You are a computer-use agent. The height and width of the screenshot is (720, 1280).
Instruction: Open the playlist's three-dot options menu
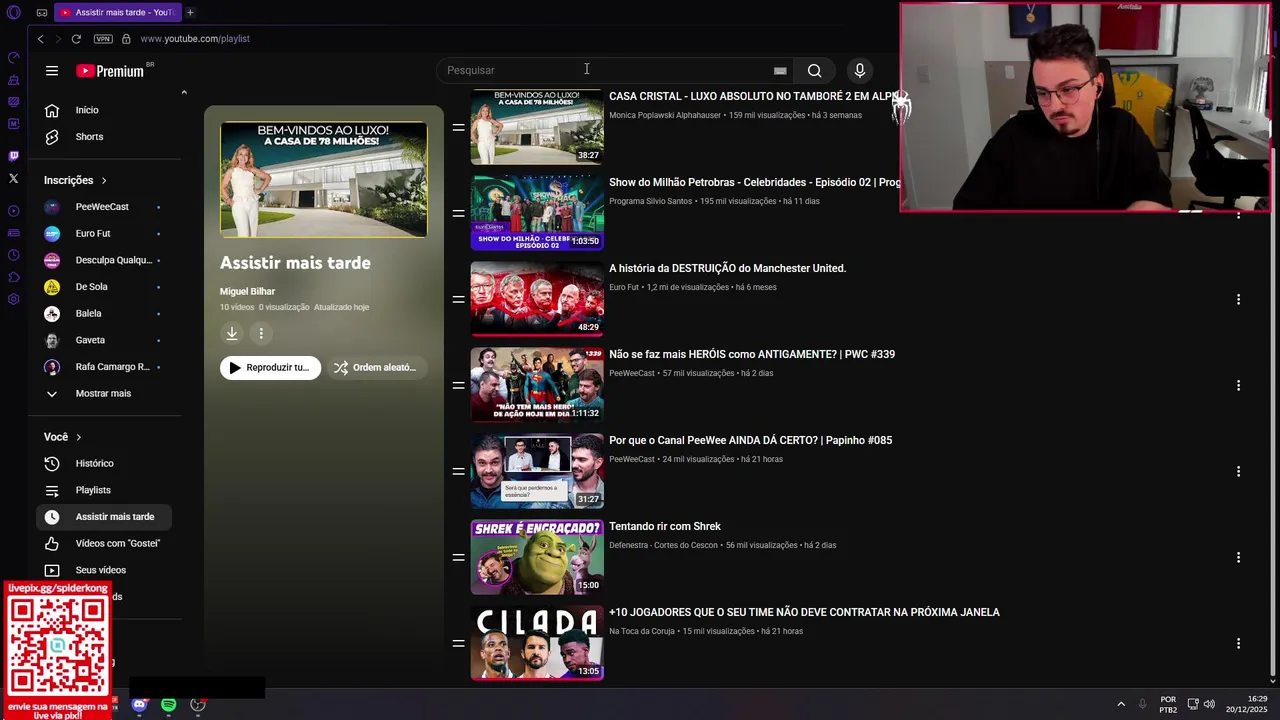(261, 333)
